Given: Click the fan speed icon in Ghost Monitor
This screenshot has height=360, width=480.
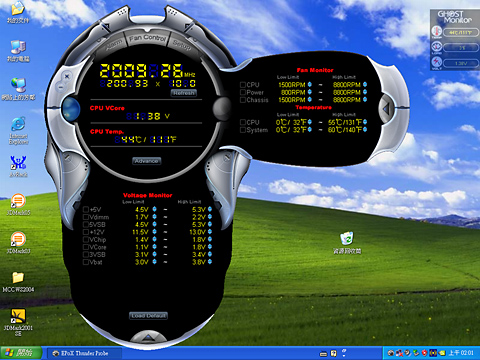Looking at the screenshot, I should pyautogui.click(x=437, y=47).
